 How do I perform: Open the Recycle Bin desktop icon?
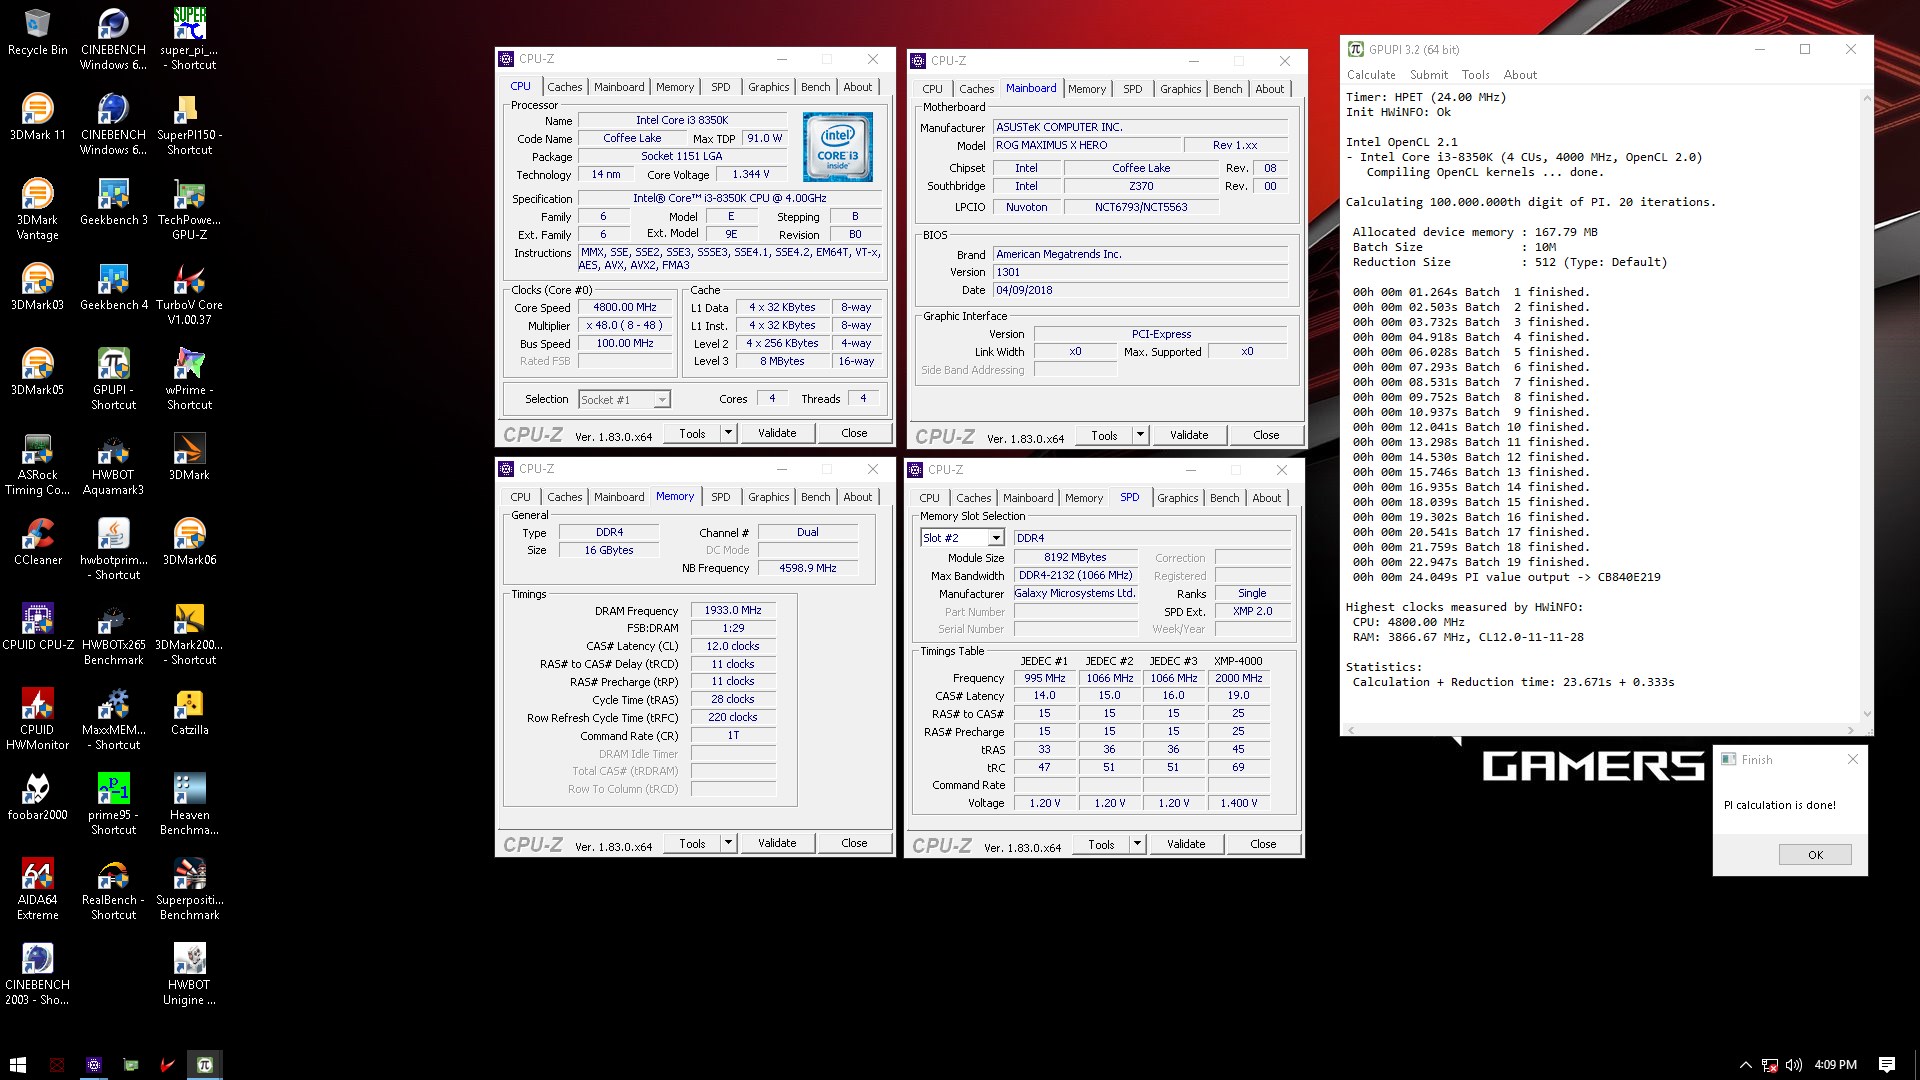[37, 33]
